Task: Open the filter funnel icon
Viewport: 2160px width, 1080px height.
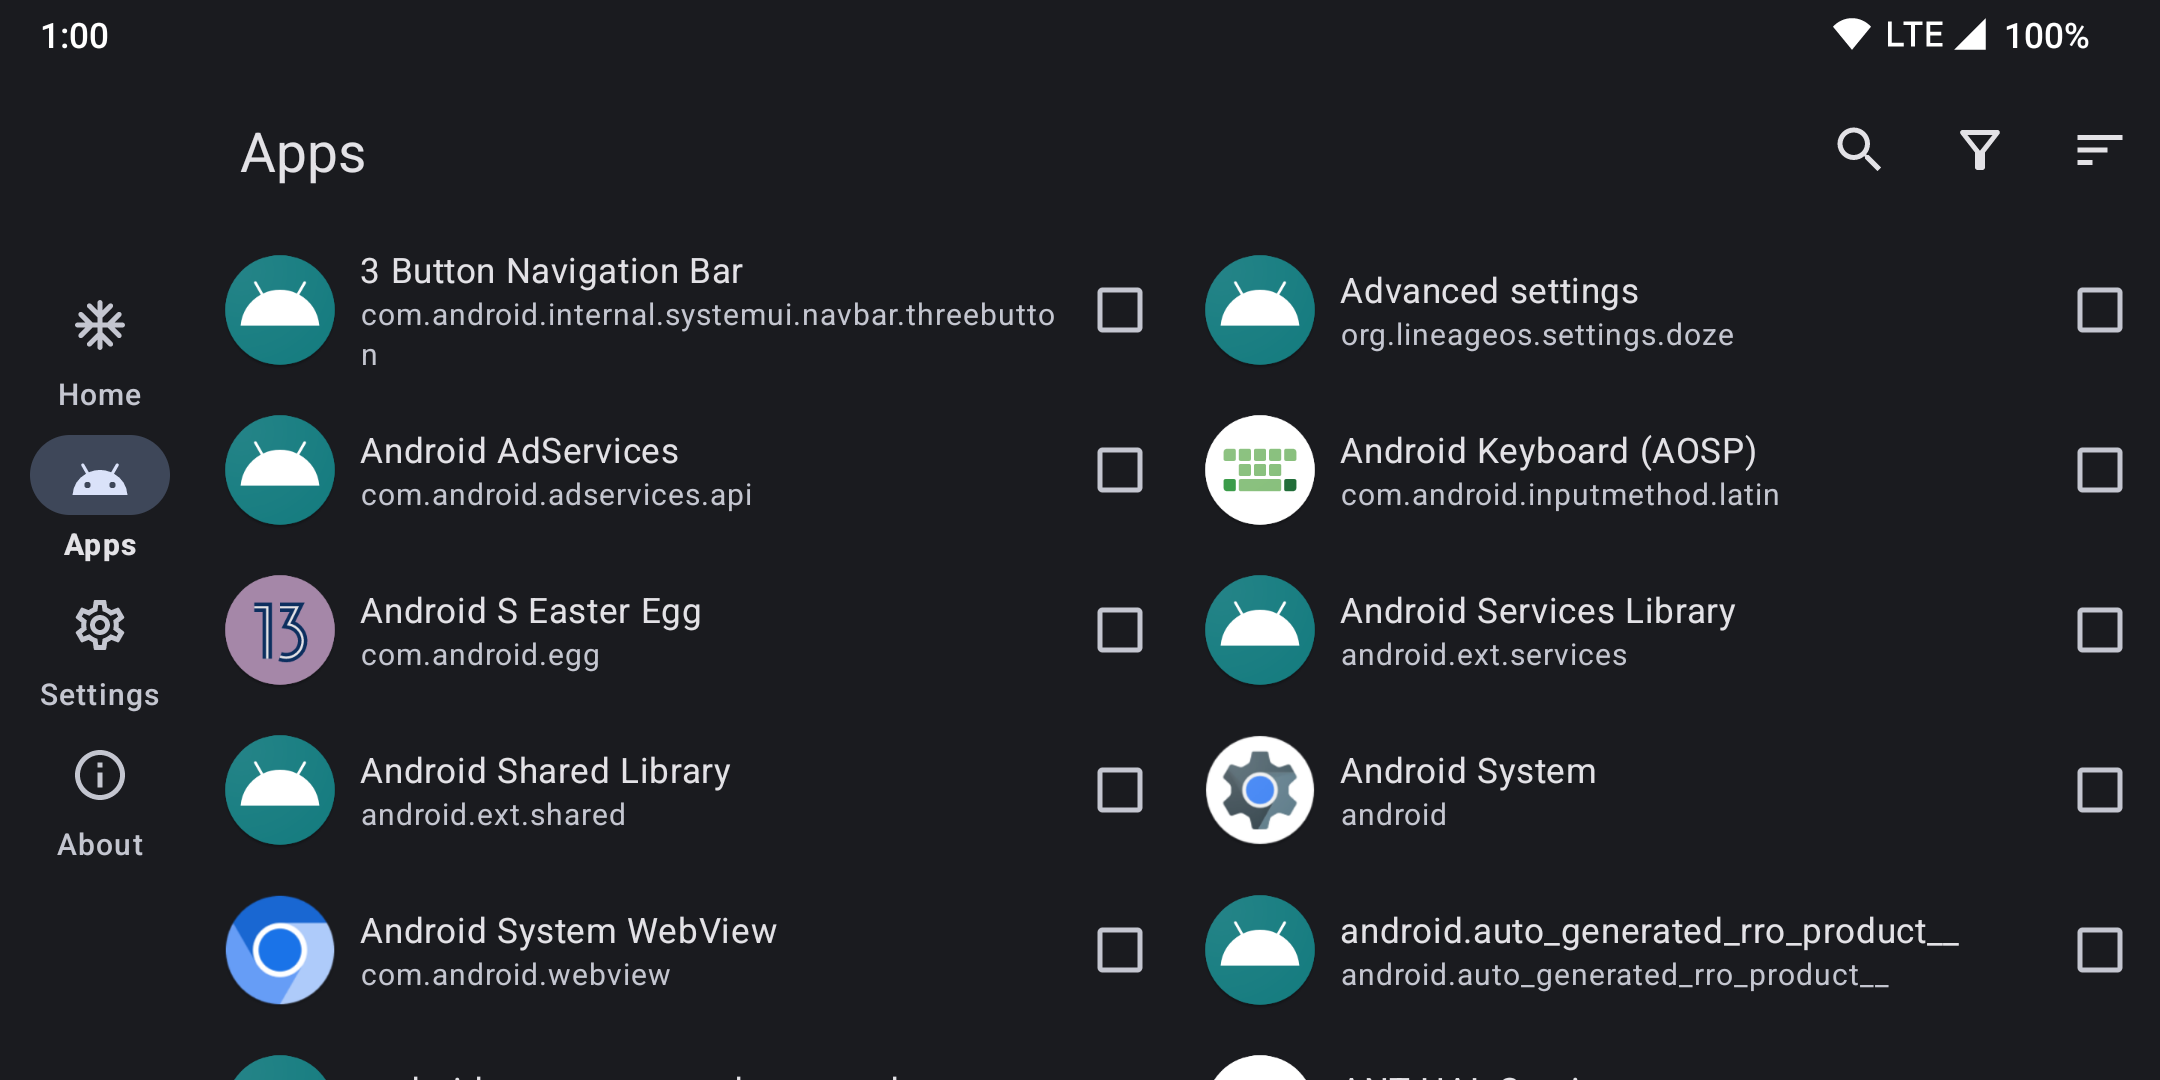Action: (1979, 150)
